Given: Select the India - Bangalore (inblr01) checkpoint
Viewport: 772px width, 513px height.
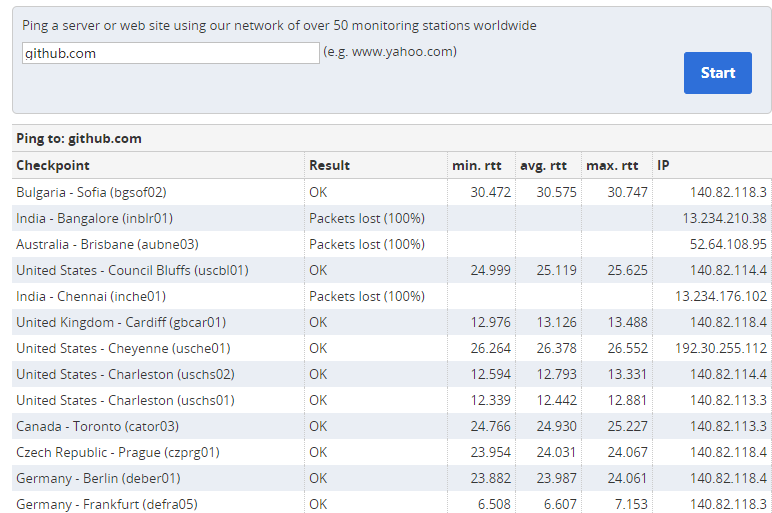Looking at the screenshot, I should [95, 218].
